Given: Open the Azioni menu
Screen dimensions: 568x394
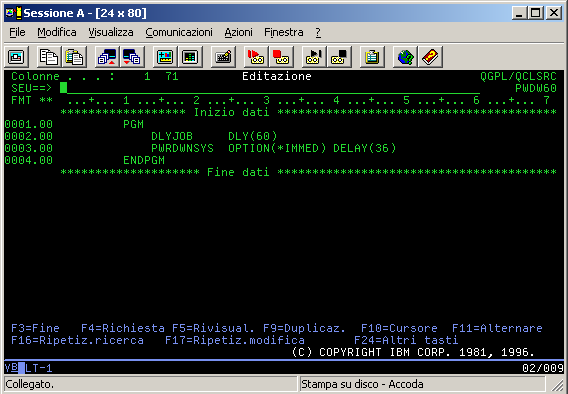Looking at the screenshot, I should click(238, 32).
